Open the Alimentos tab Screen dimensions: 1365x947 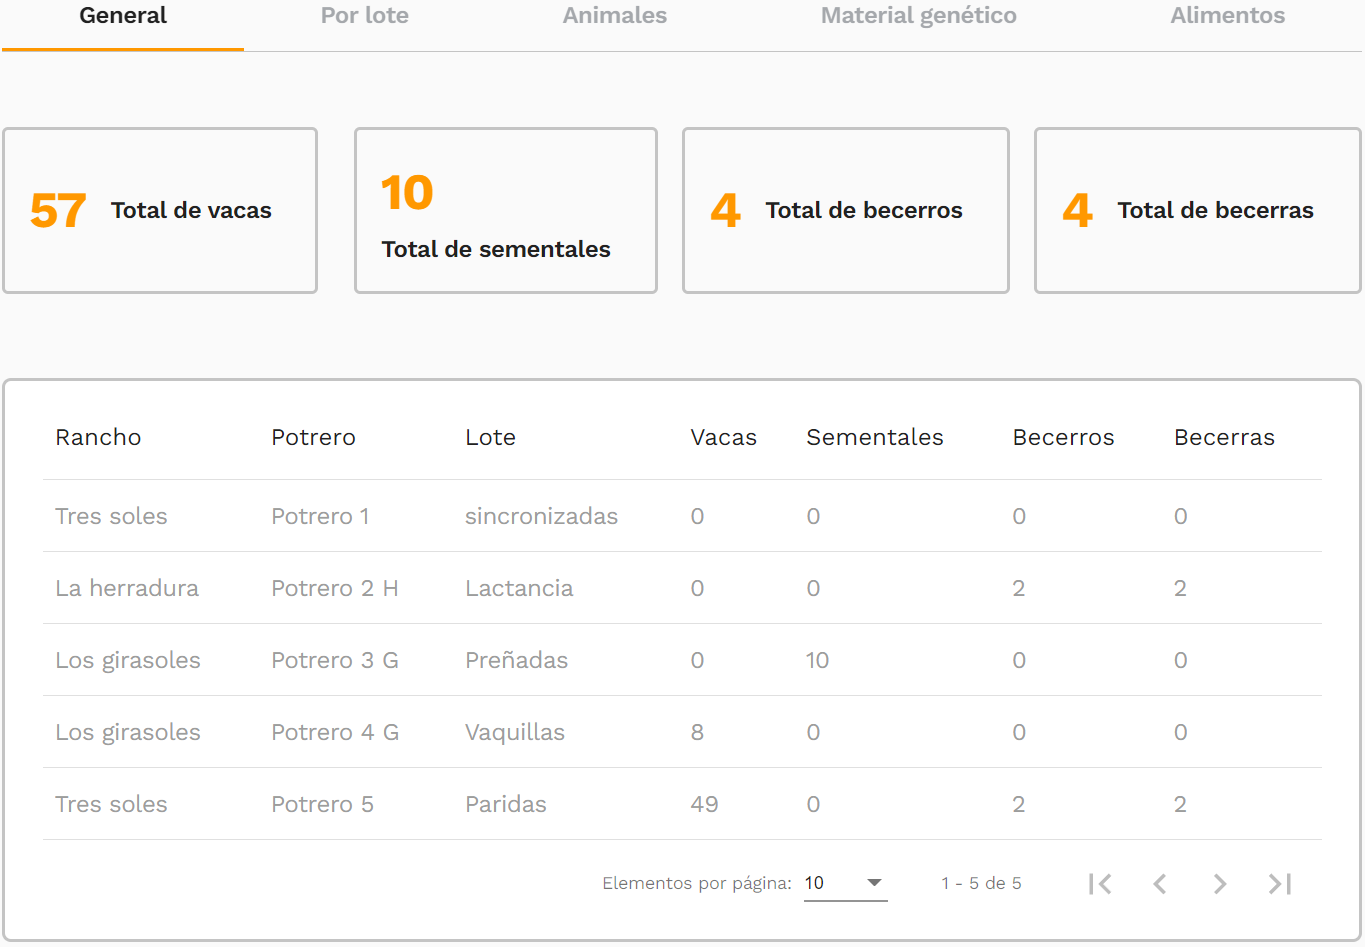[x=1228, y=16]
